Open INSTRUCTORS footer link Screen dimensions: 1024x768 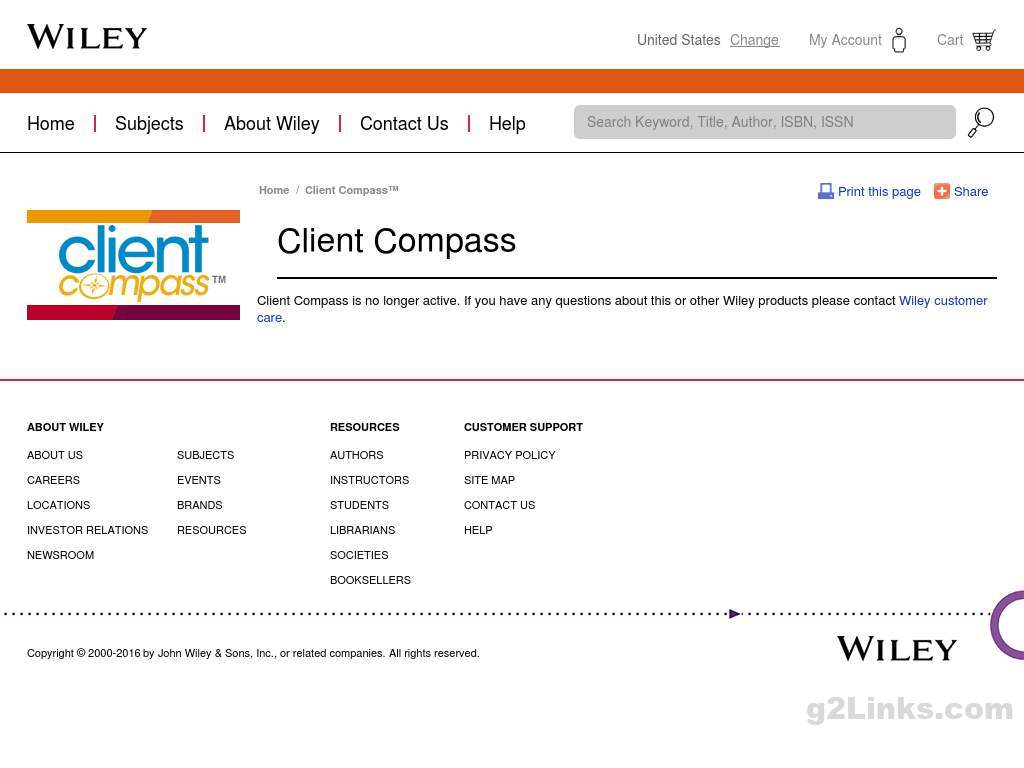tap(370, 480)
